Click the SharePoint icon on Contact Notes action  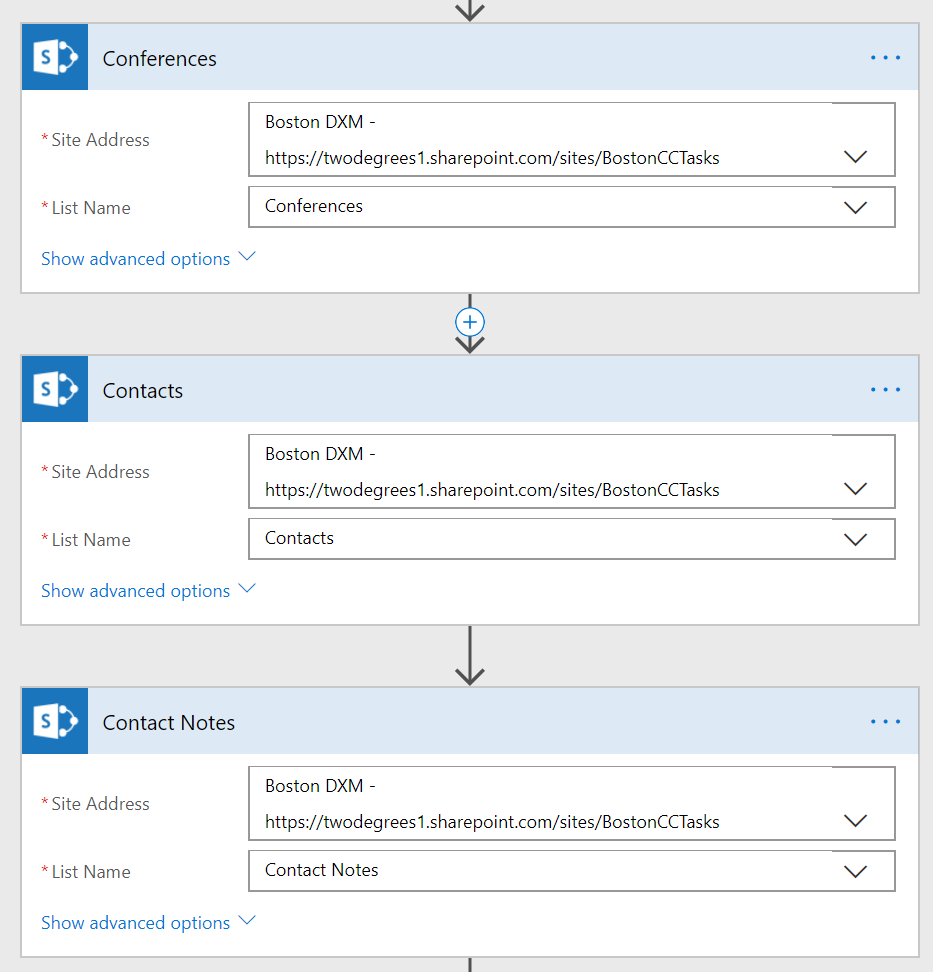[x=54, y=721]
